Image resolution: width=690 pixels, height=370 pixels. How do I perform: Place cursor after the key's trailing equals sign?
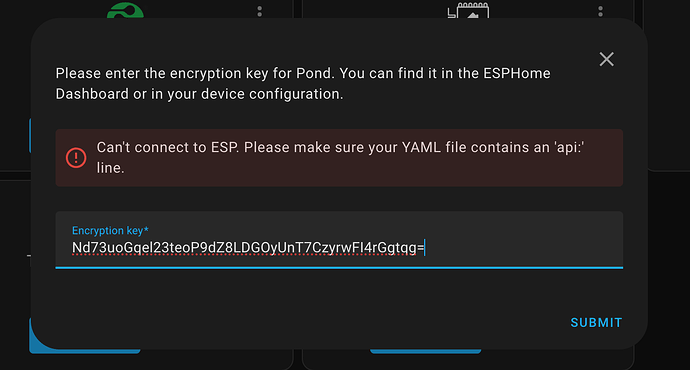click(x=425, y=248)
